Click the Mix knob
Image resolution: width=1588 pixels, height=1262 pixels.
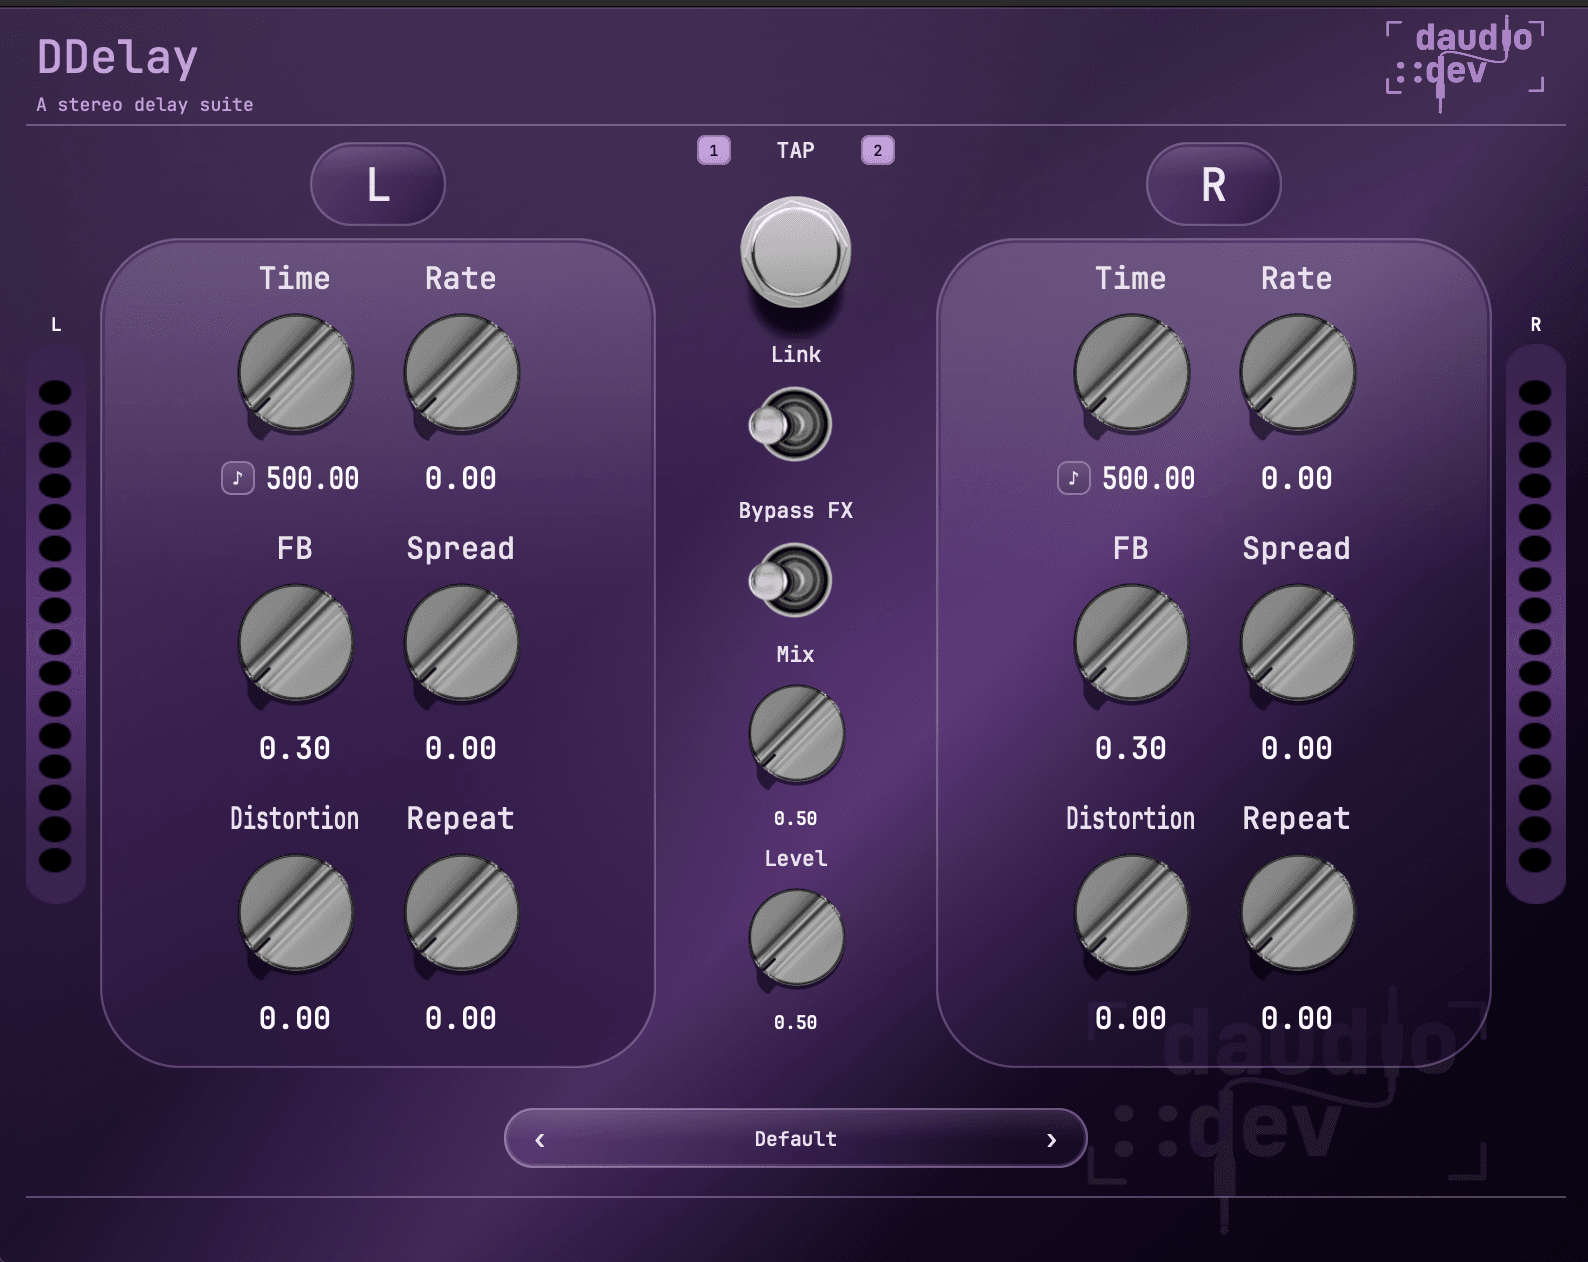coord(796,735)
